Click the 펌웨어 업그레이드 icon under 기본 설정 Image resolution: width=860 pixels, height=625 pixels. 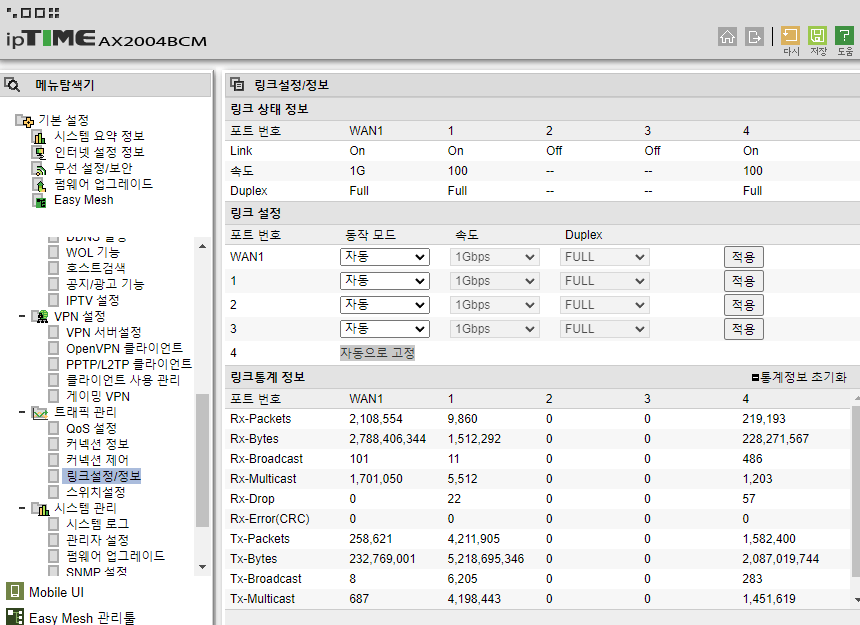(x=39, y=184)
